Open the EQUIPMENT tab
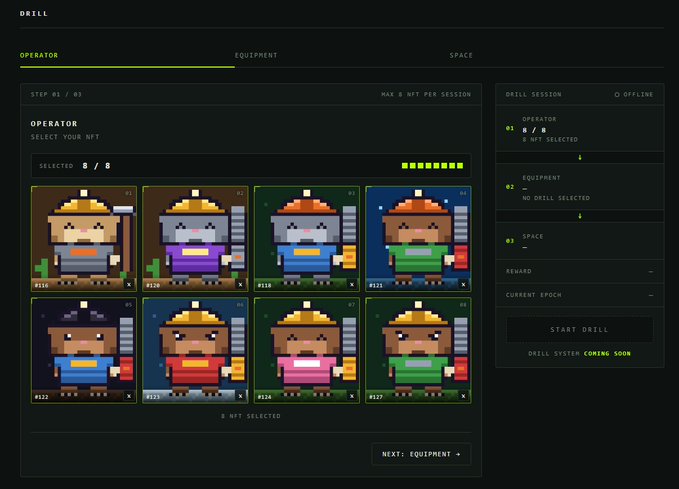Screen dimensions: 679x489 point(256,55)
